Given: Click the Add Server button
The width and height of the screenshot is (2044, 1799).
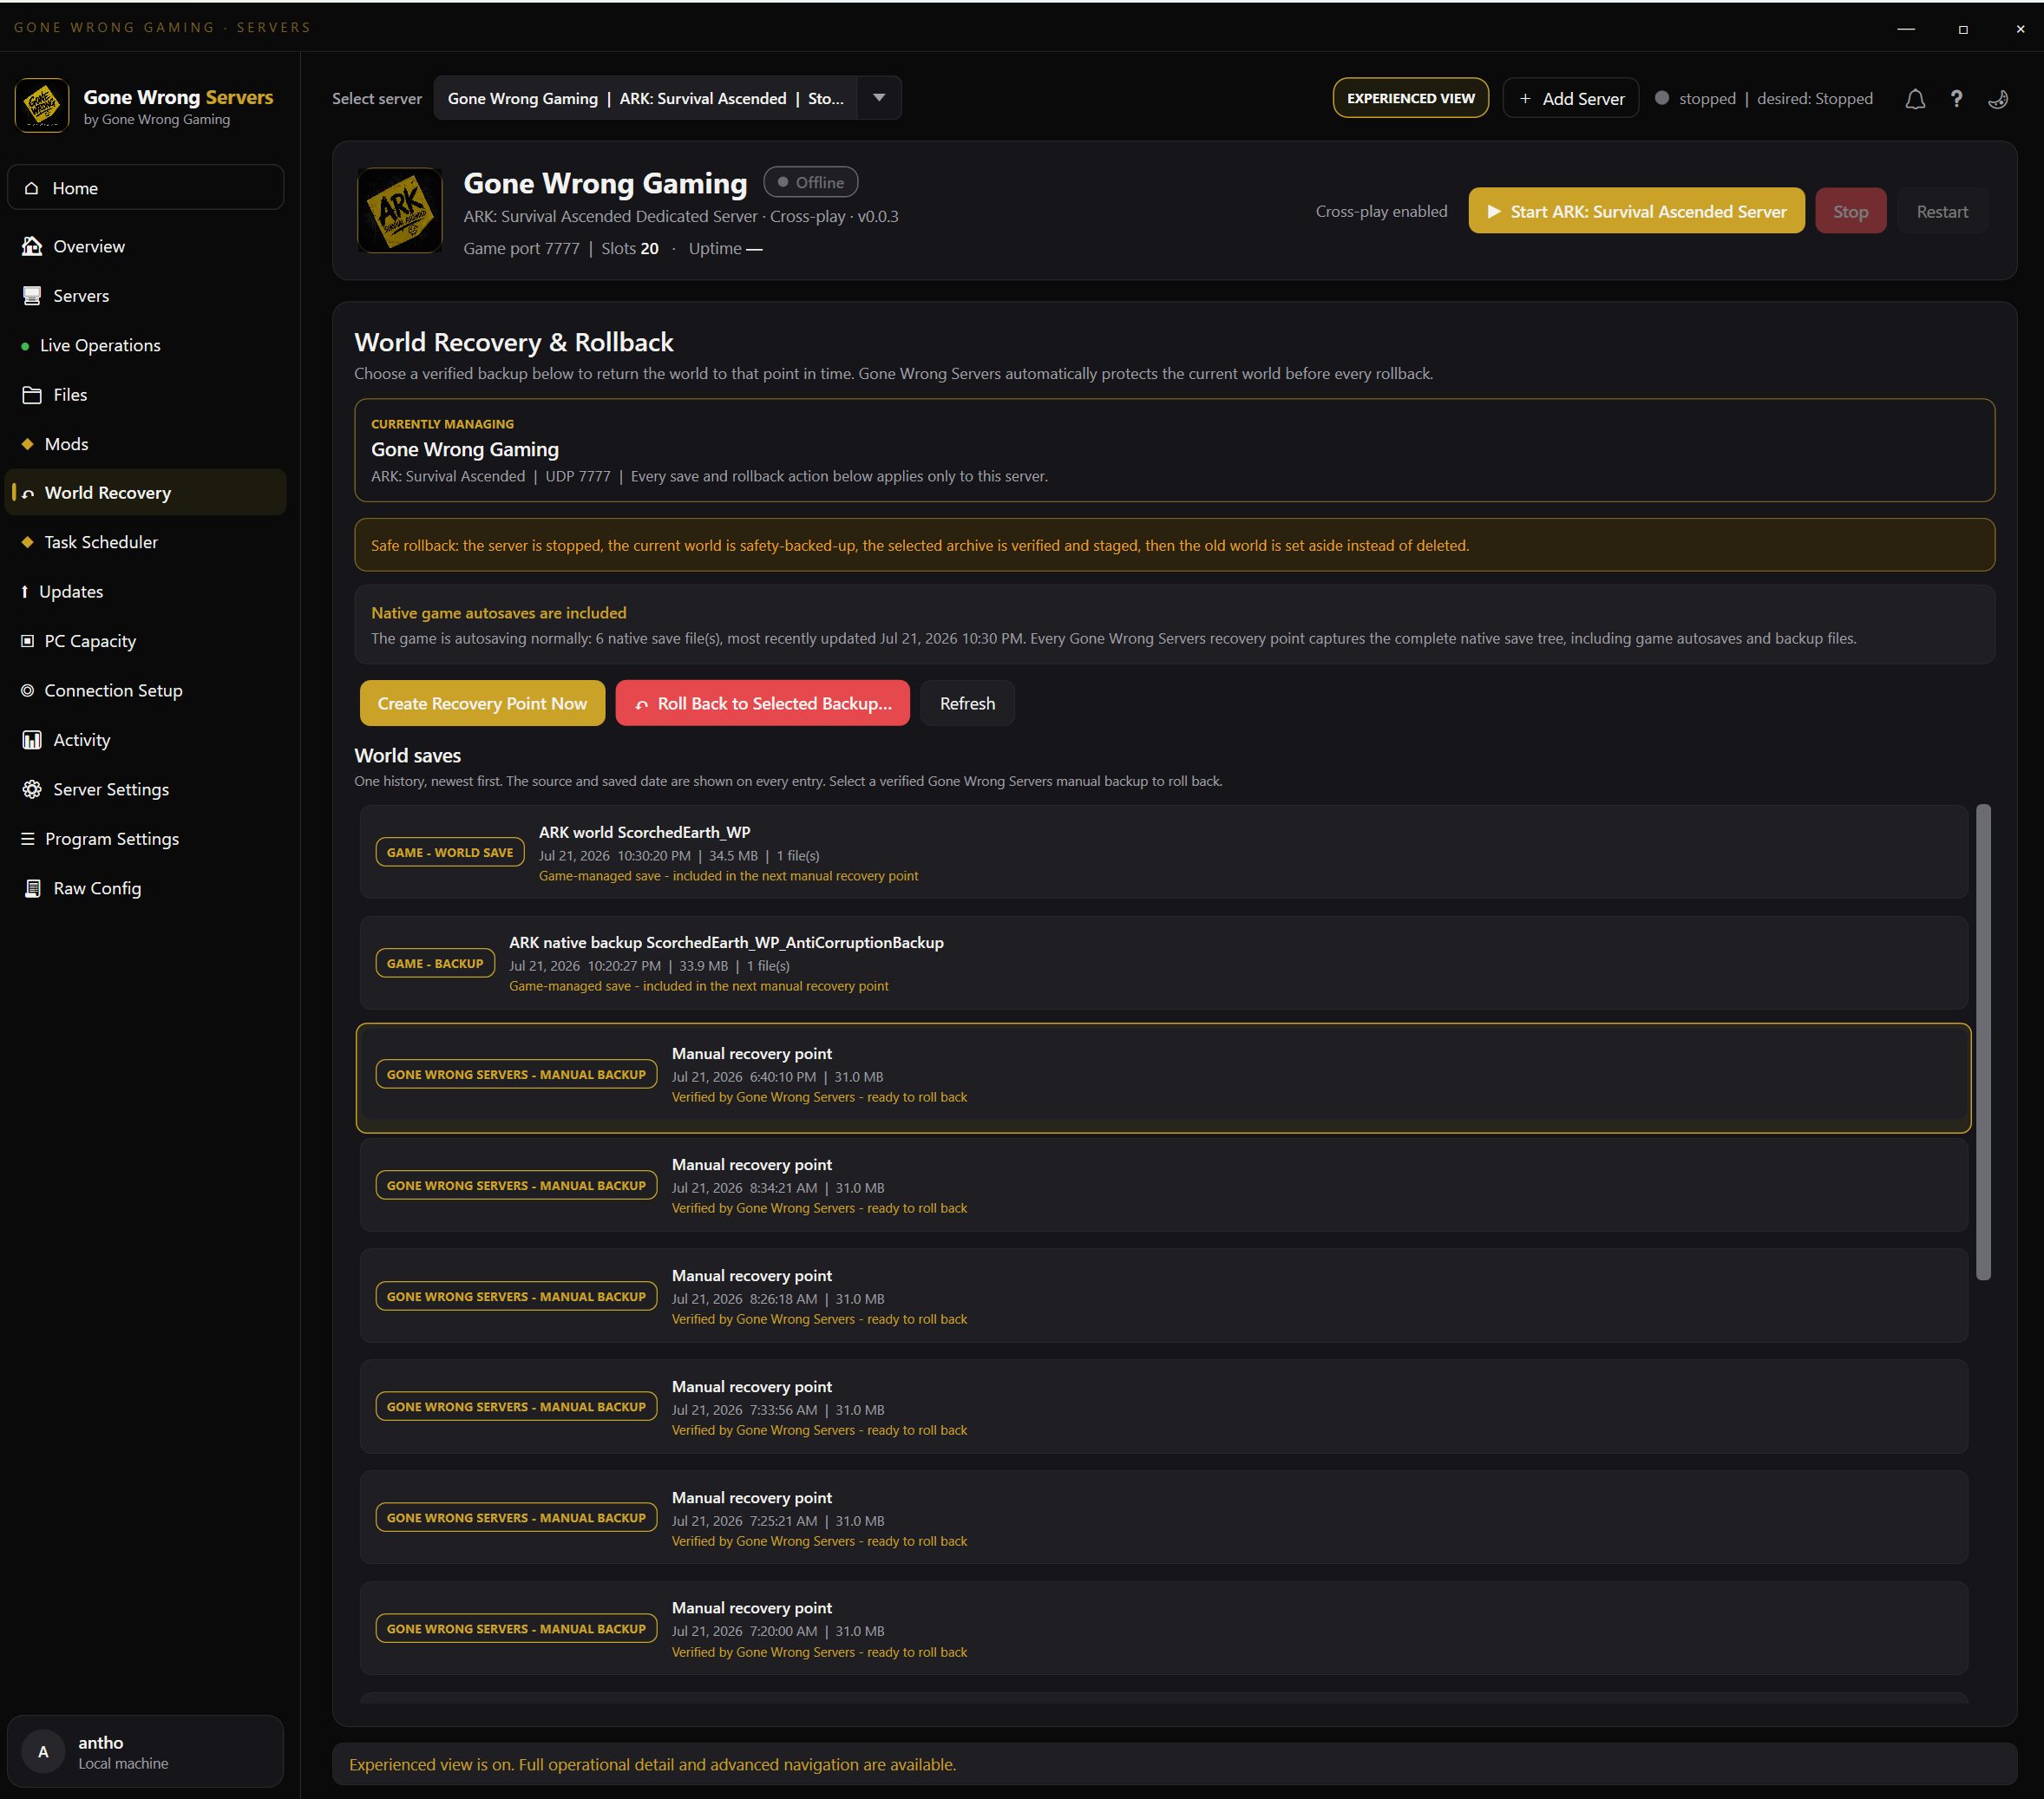Looking at the screenshot, I should (x=1571, y=98).
